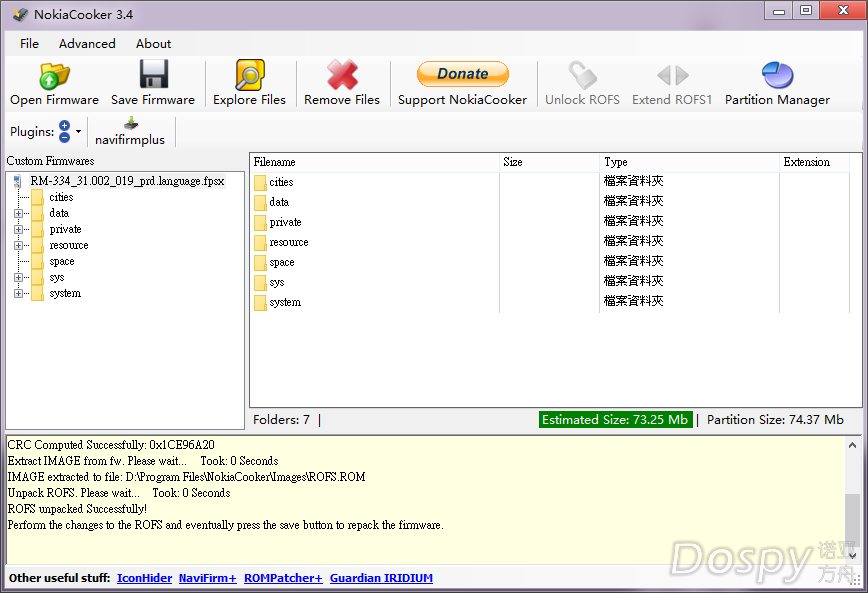Click the log panel vertical scrollbar
This screenshot has width=868, height=593.
851,500
